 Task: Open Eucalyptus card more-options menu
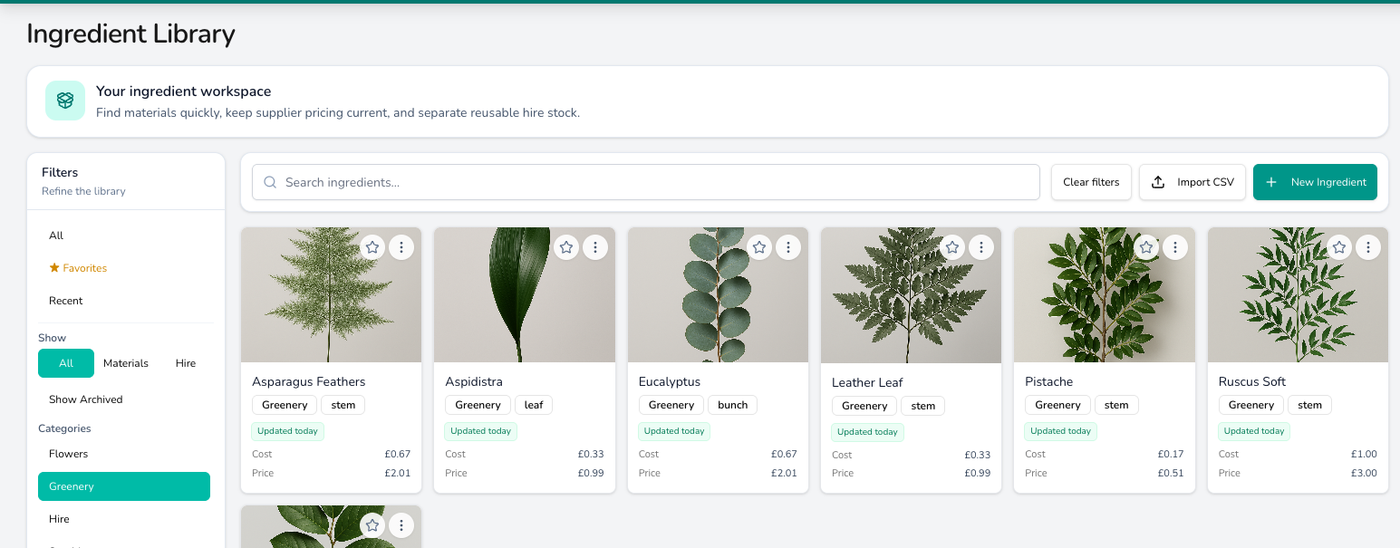click(788, 247)
